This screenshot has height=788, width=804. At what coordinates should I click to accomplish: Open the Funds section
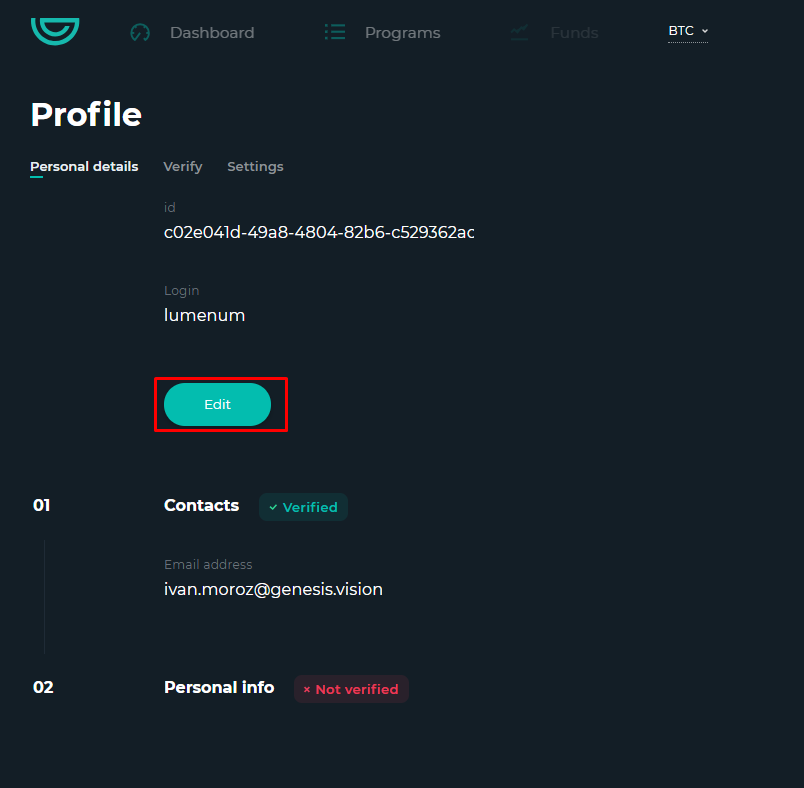pos(574,33)
